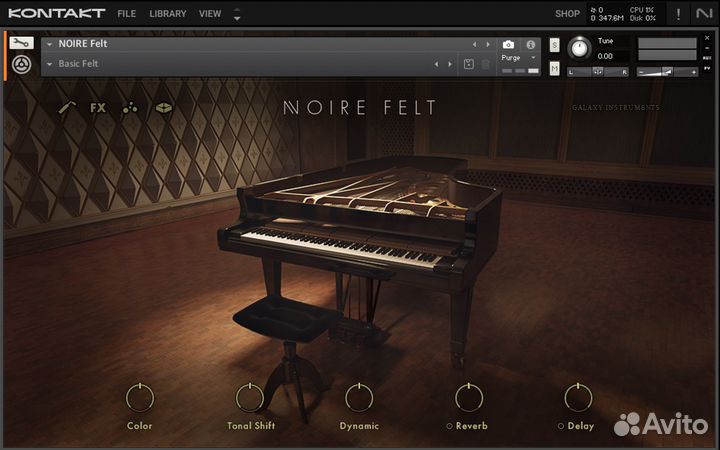The height and width of the screenshot is (450, 720).
Task: Click the Tune knob
Action: click(579, 48)
